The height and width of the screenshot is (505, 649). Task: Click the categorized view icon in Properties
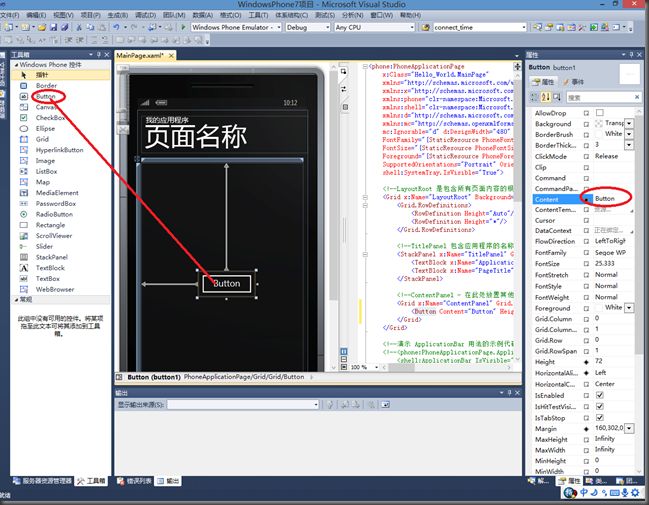pyautogui.click(x=534, y=97)
